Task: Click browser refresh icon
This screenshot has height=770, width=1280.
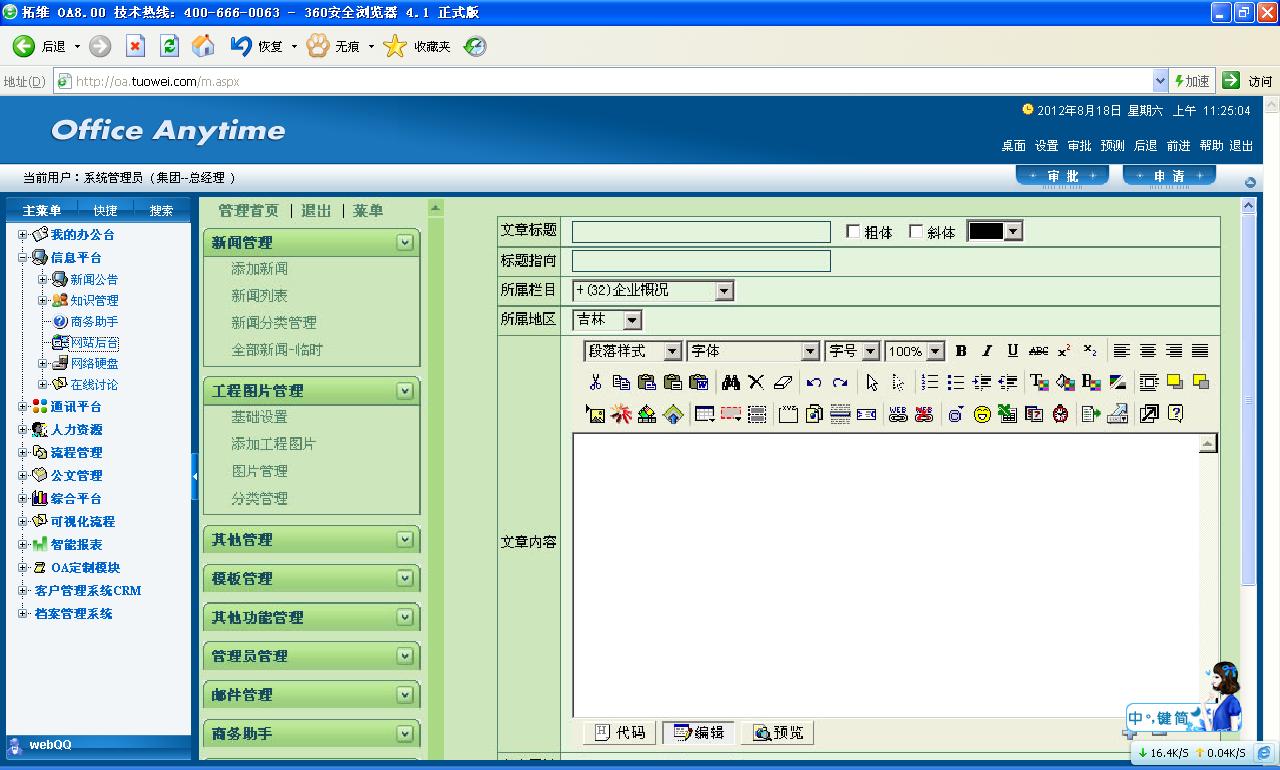Action: pos(169,46)
